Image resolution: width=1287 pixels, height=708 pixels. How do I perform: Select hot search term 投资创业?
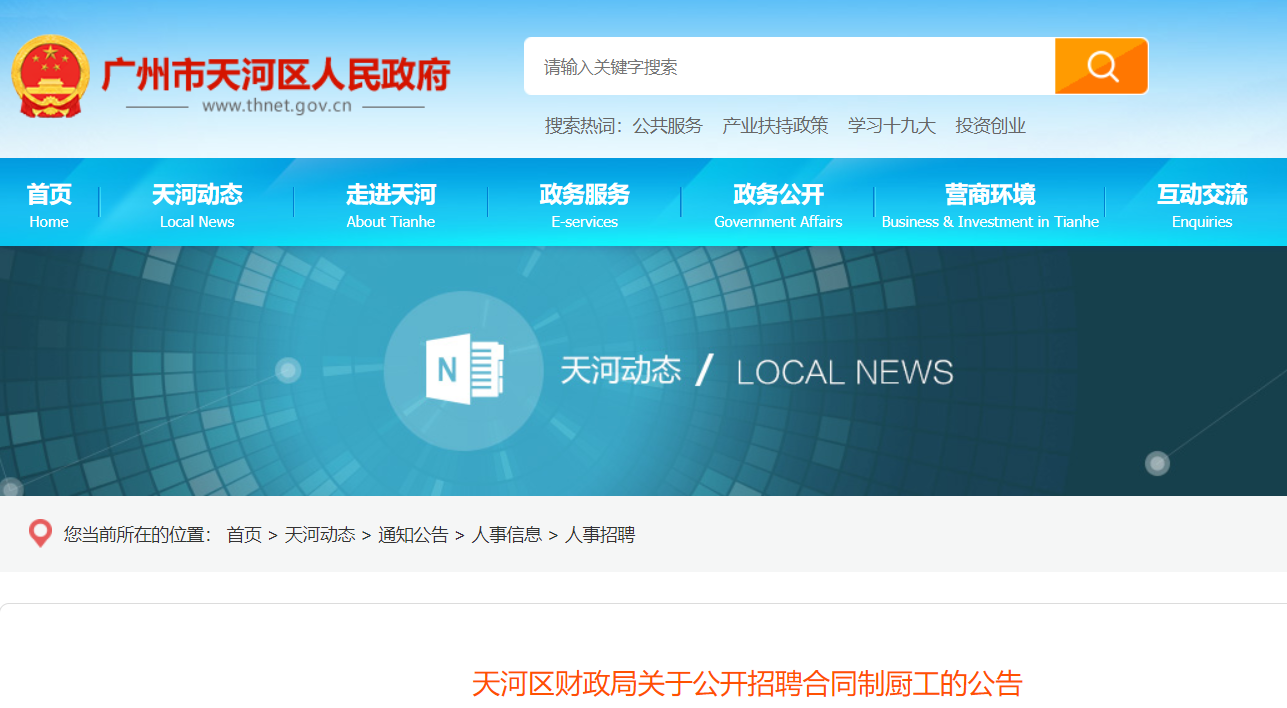[990, 126]
